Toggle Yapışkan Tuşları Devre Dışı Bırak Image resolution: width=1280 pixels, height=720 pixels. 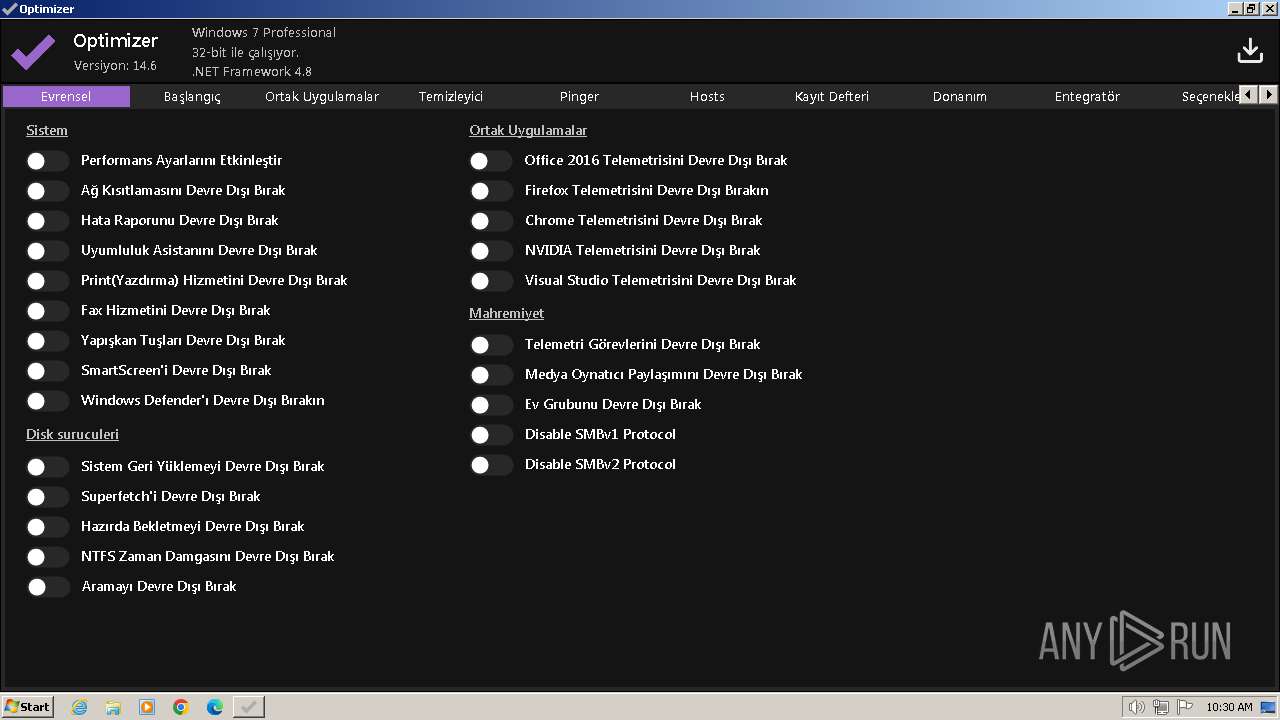pos(47,340)
